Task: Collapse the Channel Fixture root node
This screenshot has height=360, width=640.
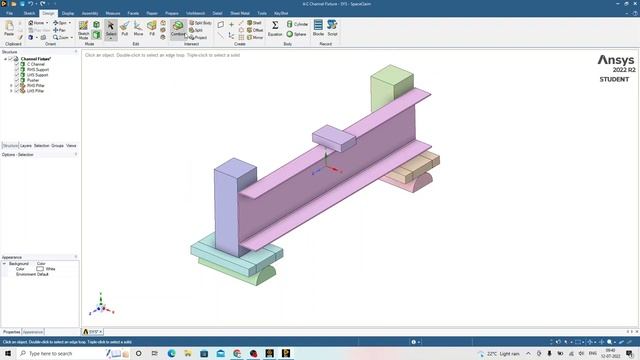Action: [x=6, y=59]
